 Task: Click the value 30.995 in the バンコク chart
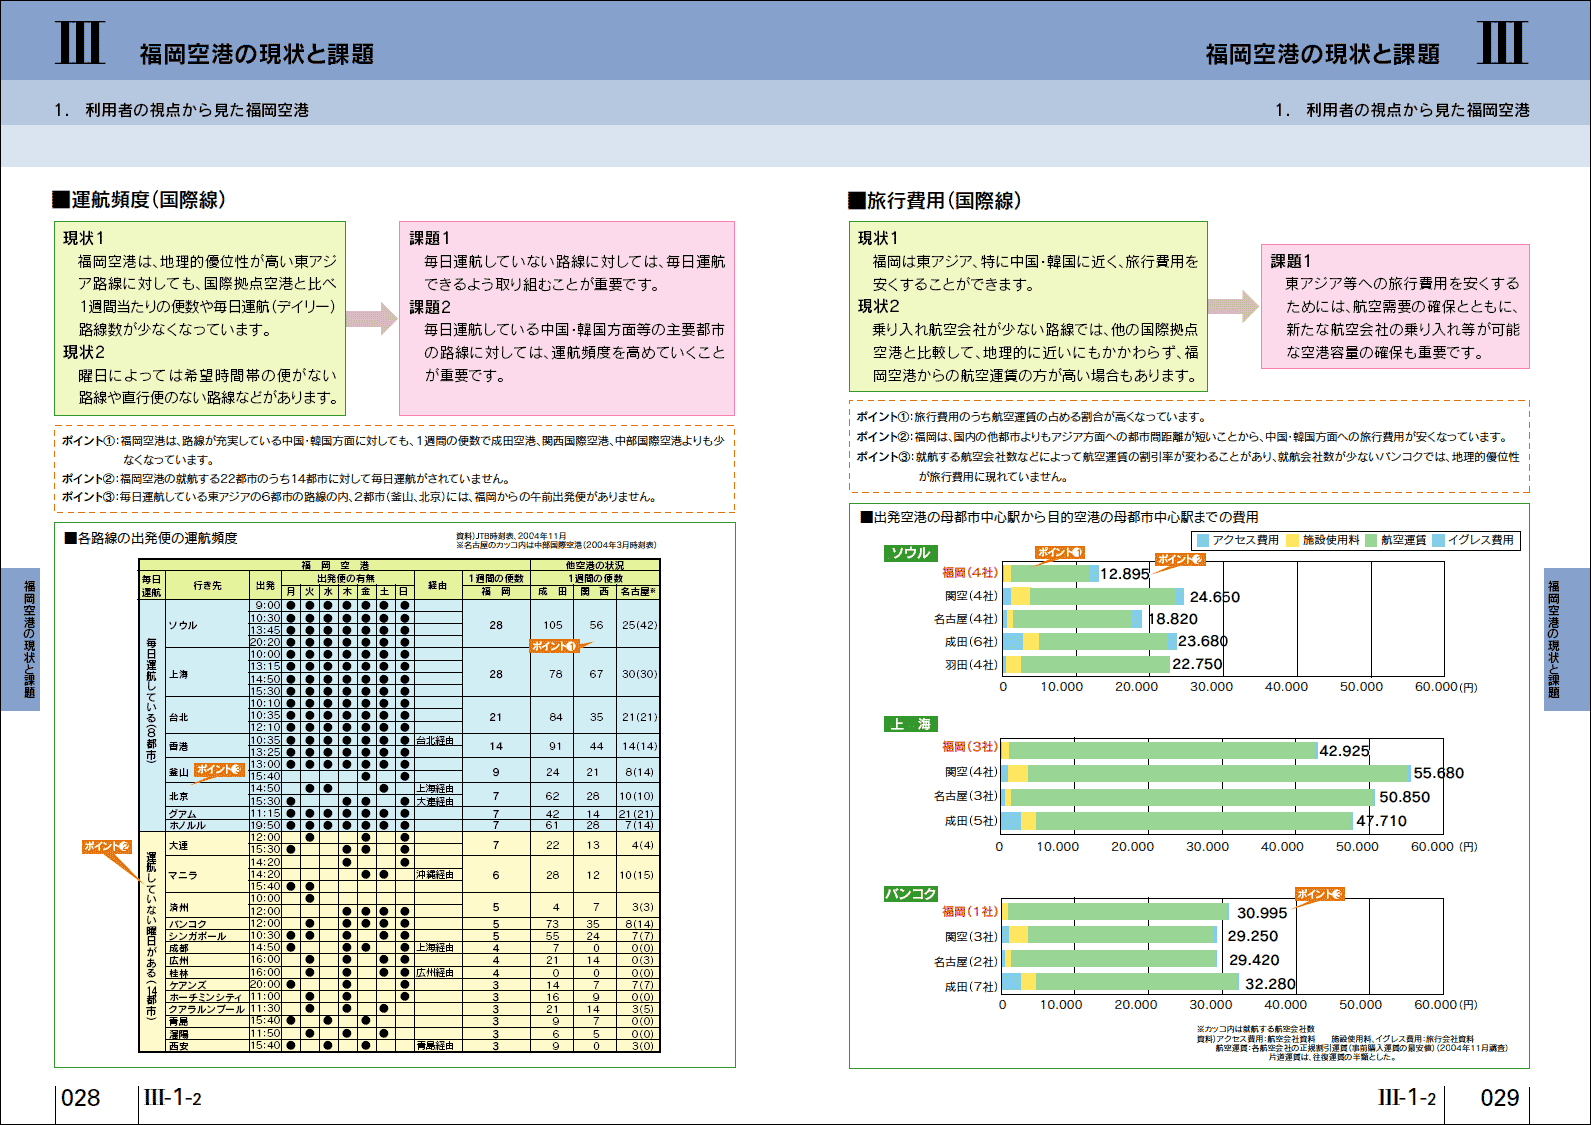tap(1262, 913)
